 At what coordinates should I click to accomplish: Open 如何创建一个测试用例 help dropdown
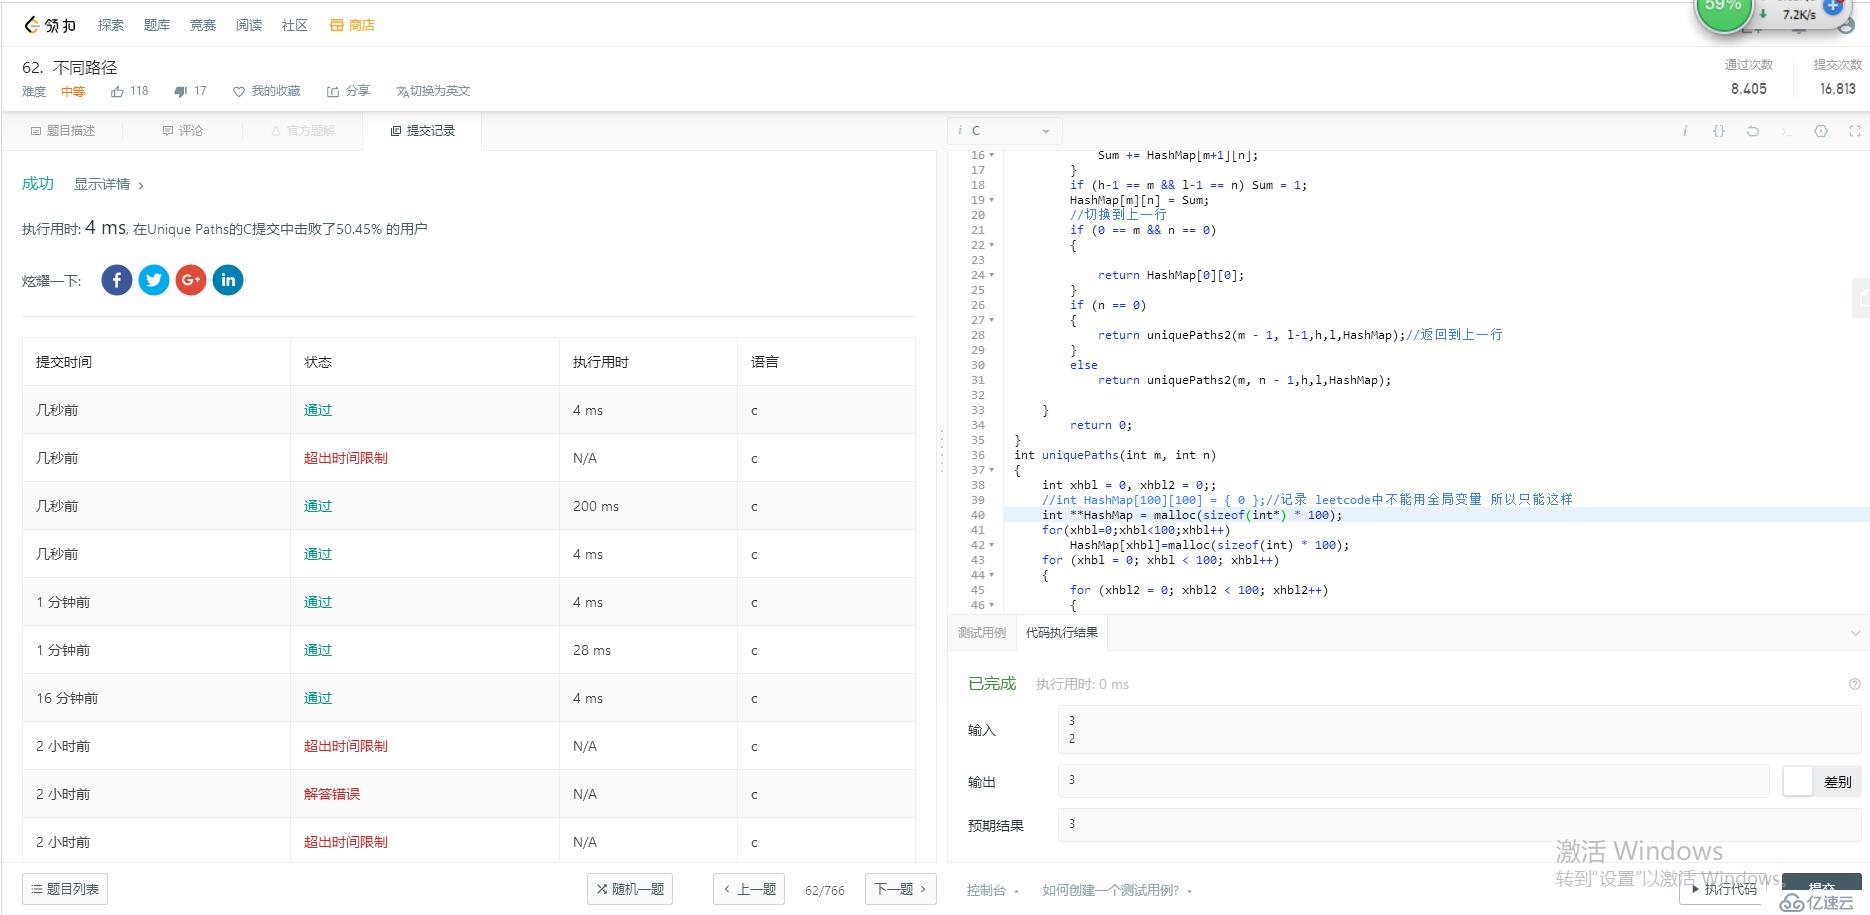[x=1117, y=890]
